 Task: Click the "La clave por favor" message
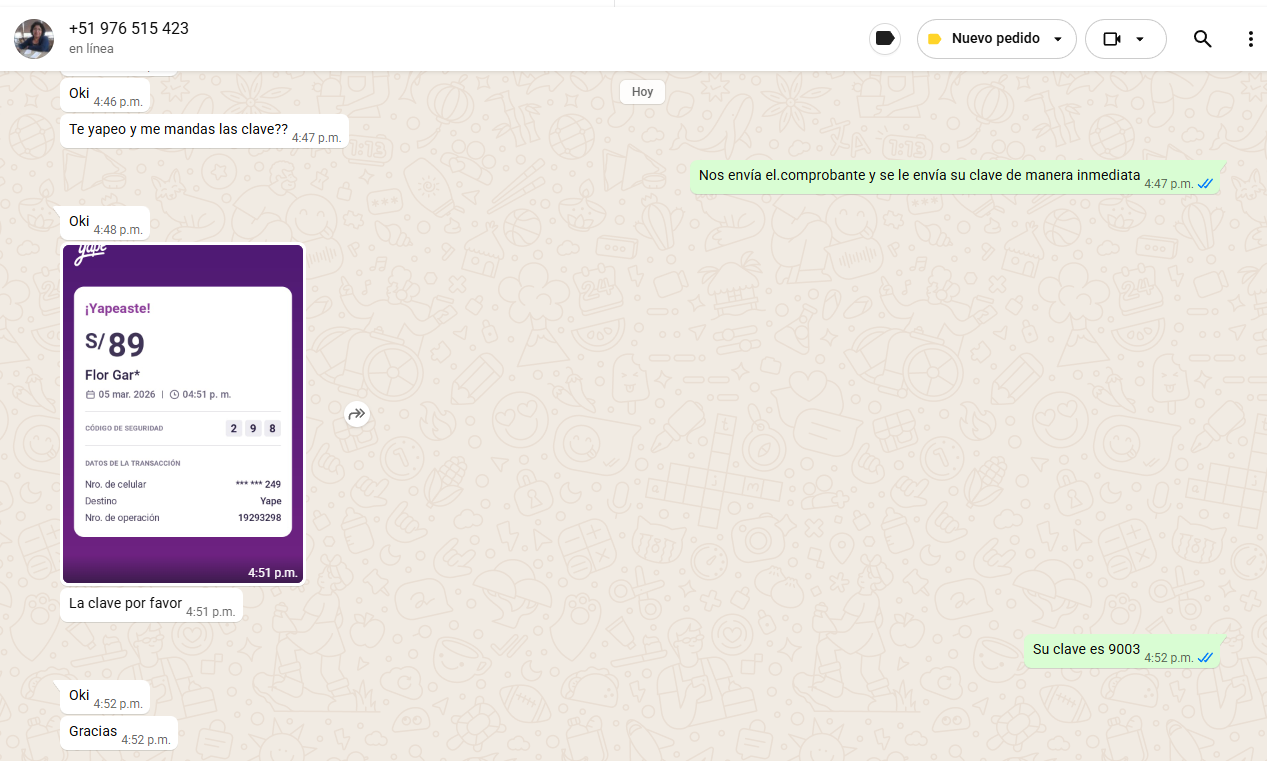pos(126,603)
